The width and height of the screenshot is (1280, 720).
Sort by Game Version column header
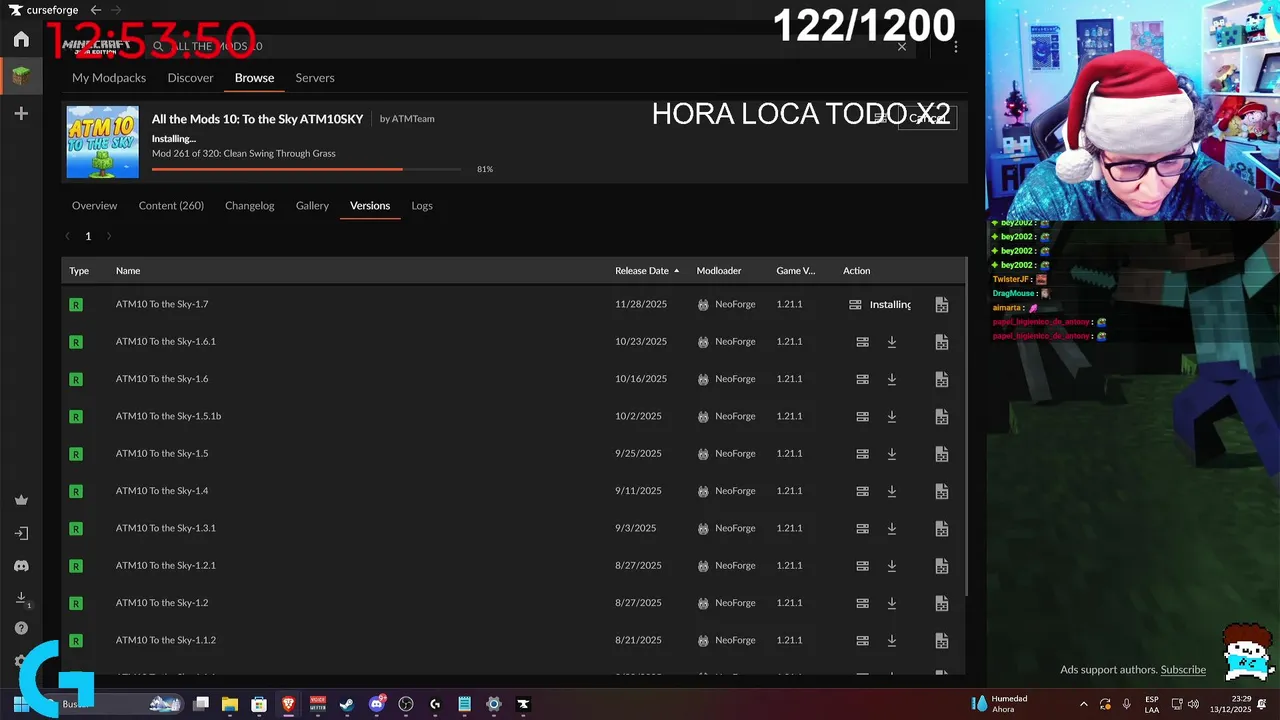(x=796, y=271)
